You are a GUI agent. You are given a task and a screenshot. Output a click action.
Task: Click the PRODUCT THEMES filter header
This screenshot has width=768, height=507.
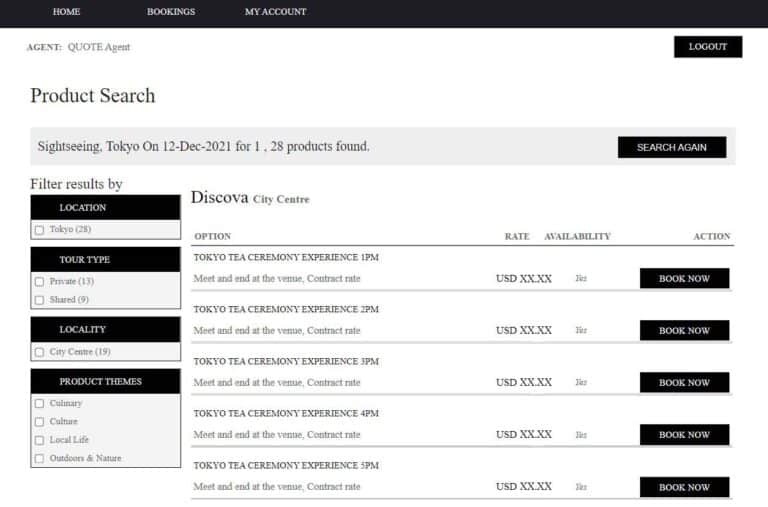(x=105, y=381)
